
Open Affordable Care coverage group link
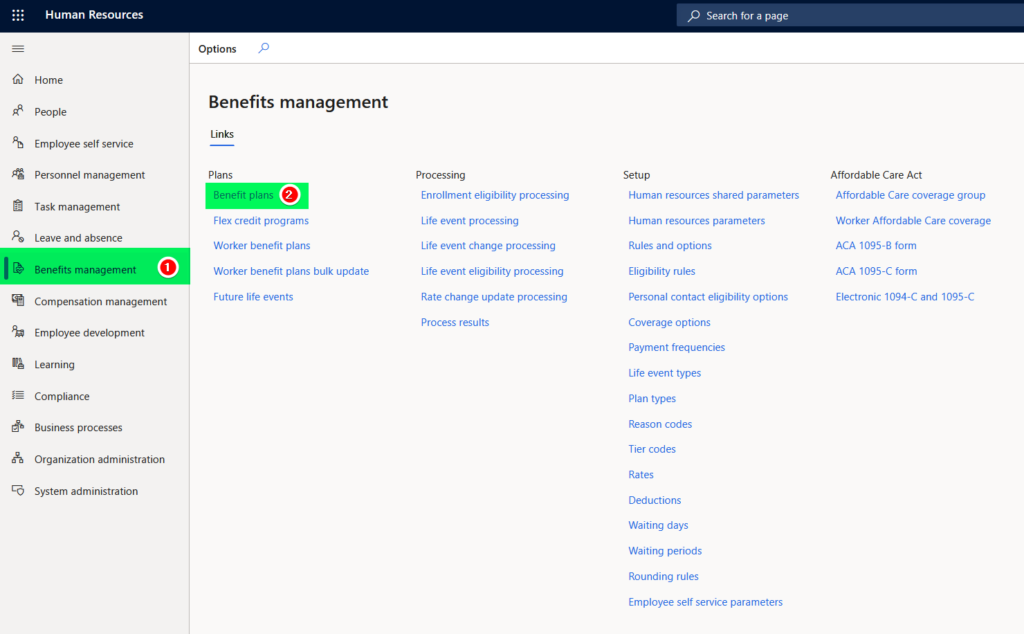(910, 195)
